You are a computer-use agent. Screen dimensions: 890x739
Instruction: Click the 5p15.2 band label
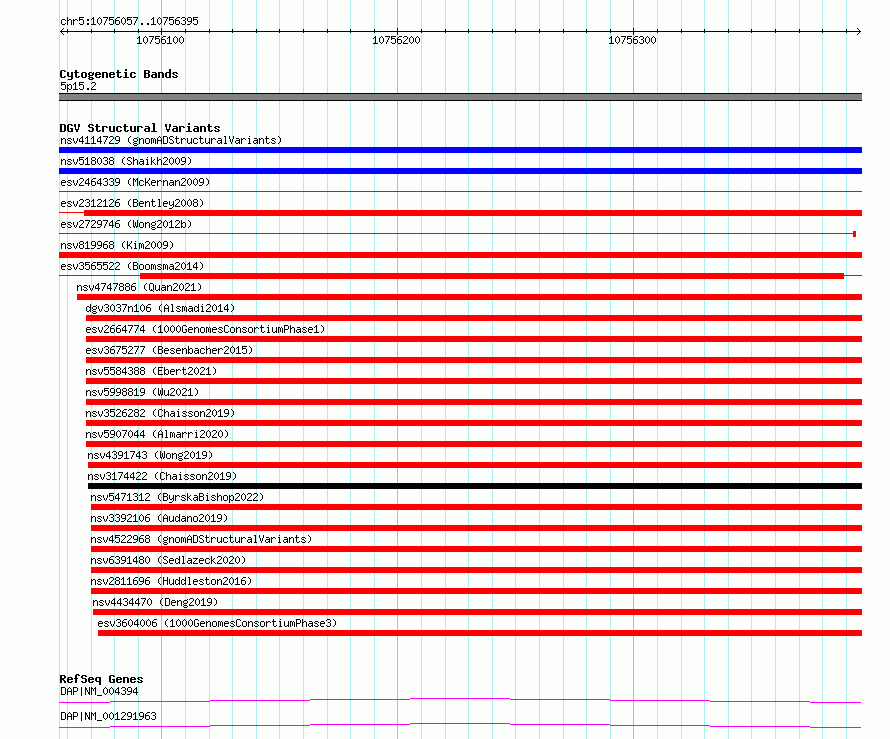pos(78,86)
